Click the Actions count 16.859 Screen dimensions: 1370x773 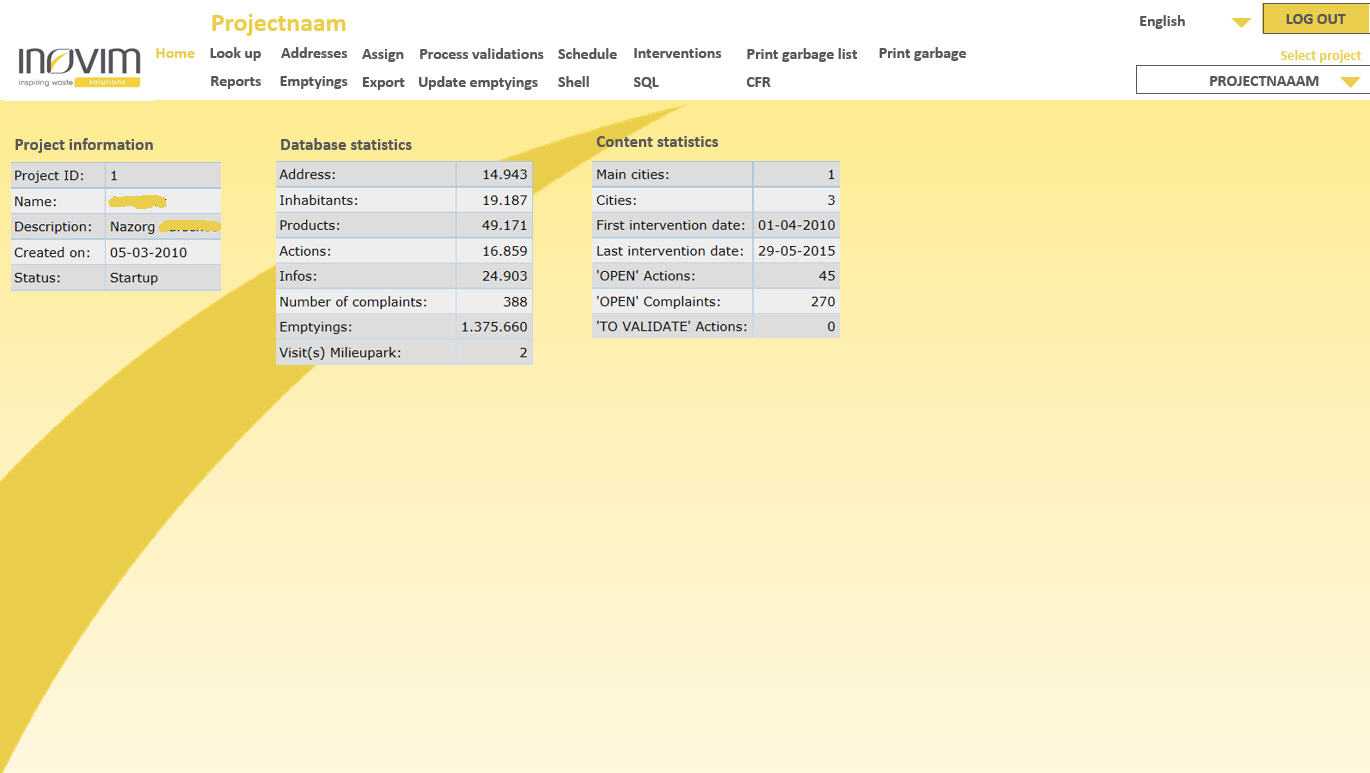pyautogui.click(x=505, y=251)
